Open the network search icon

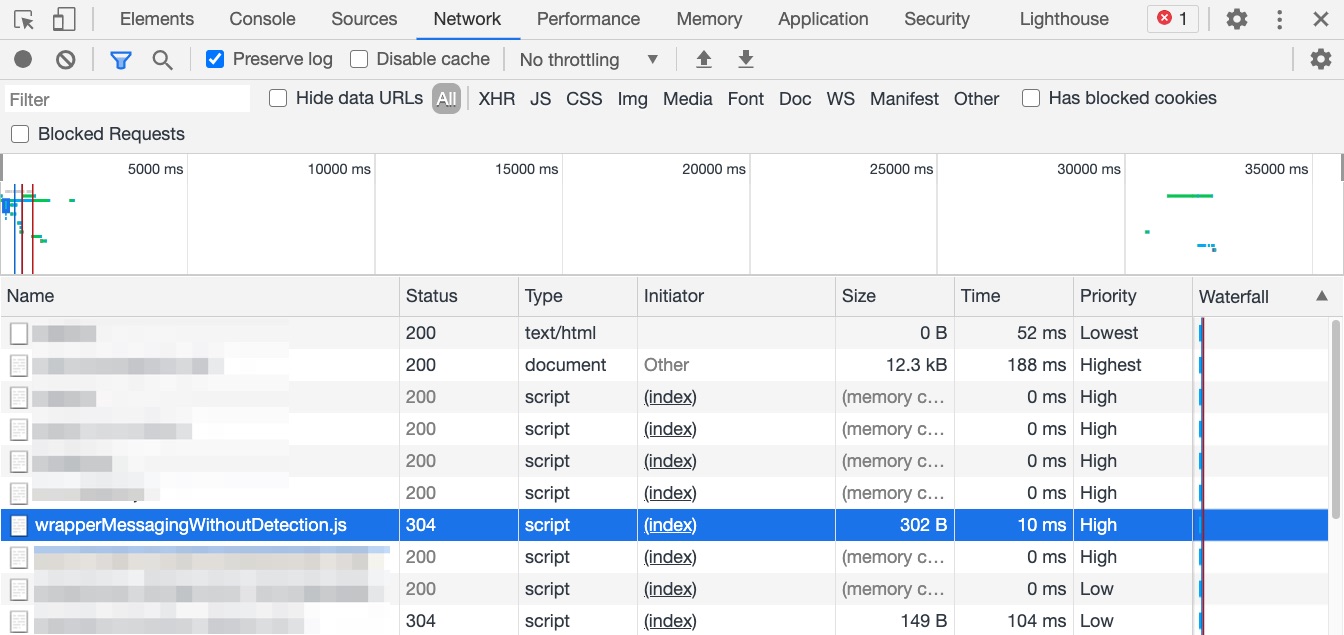(x=160, y=59)
